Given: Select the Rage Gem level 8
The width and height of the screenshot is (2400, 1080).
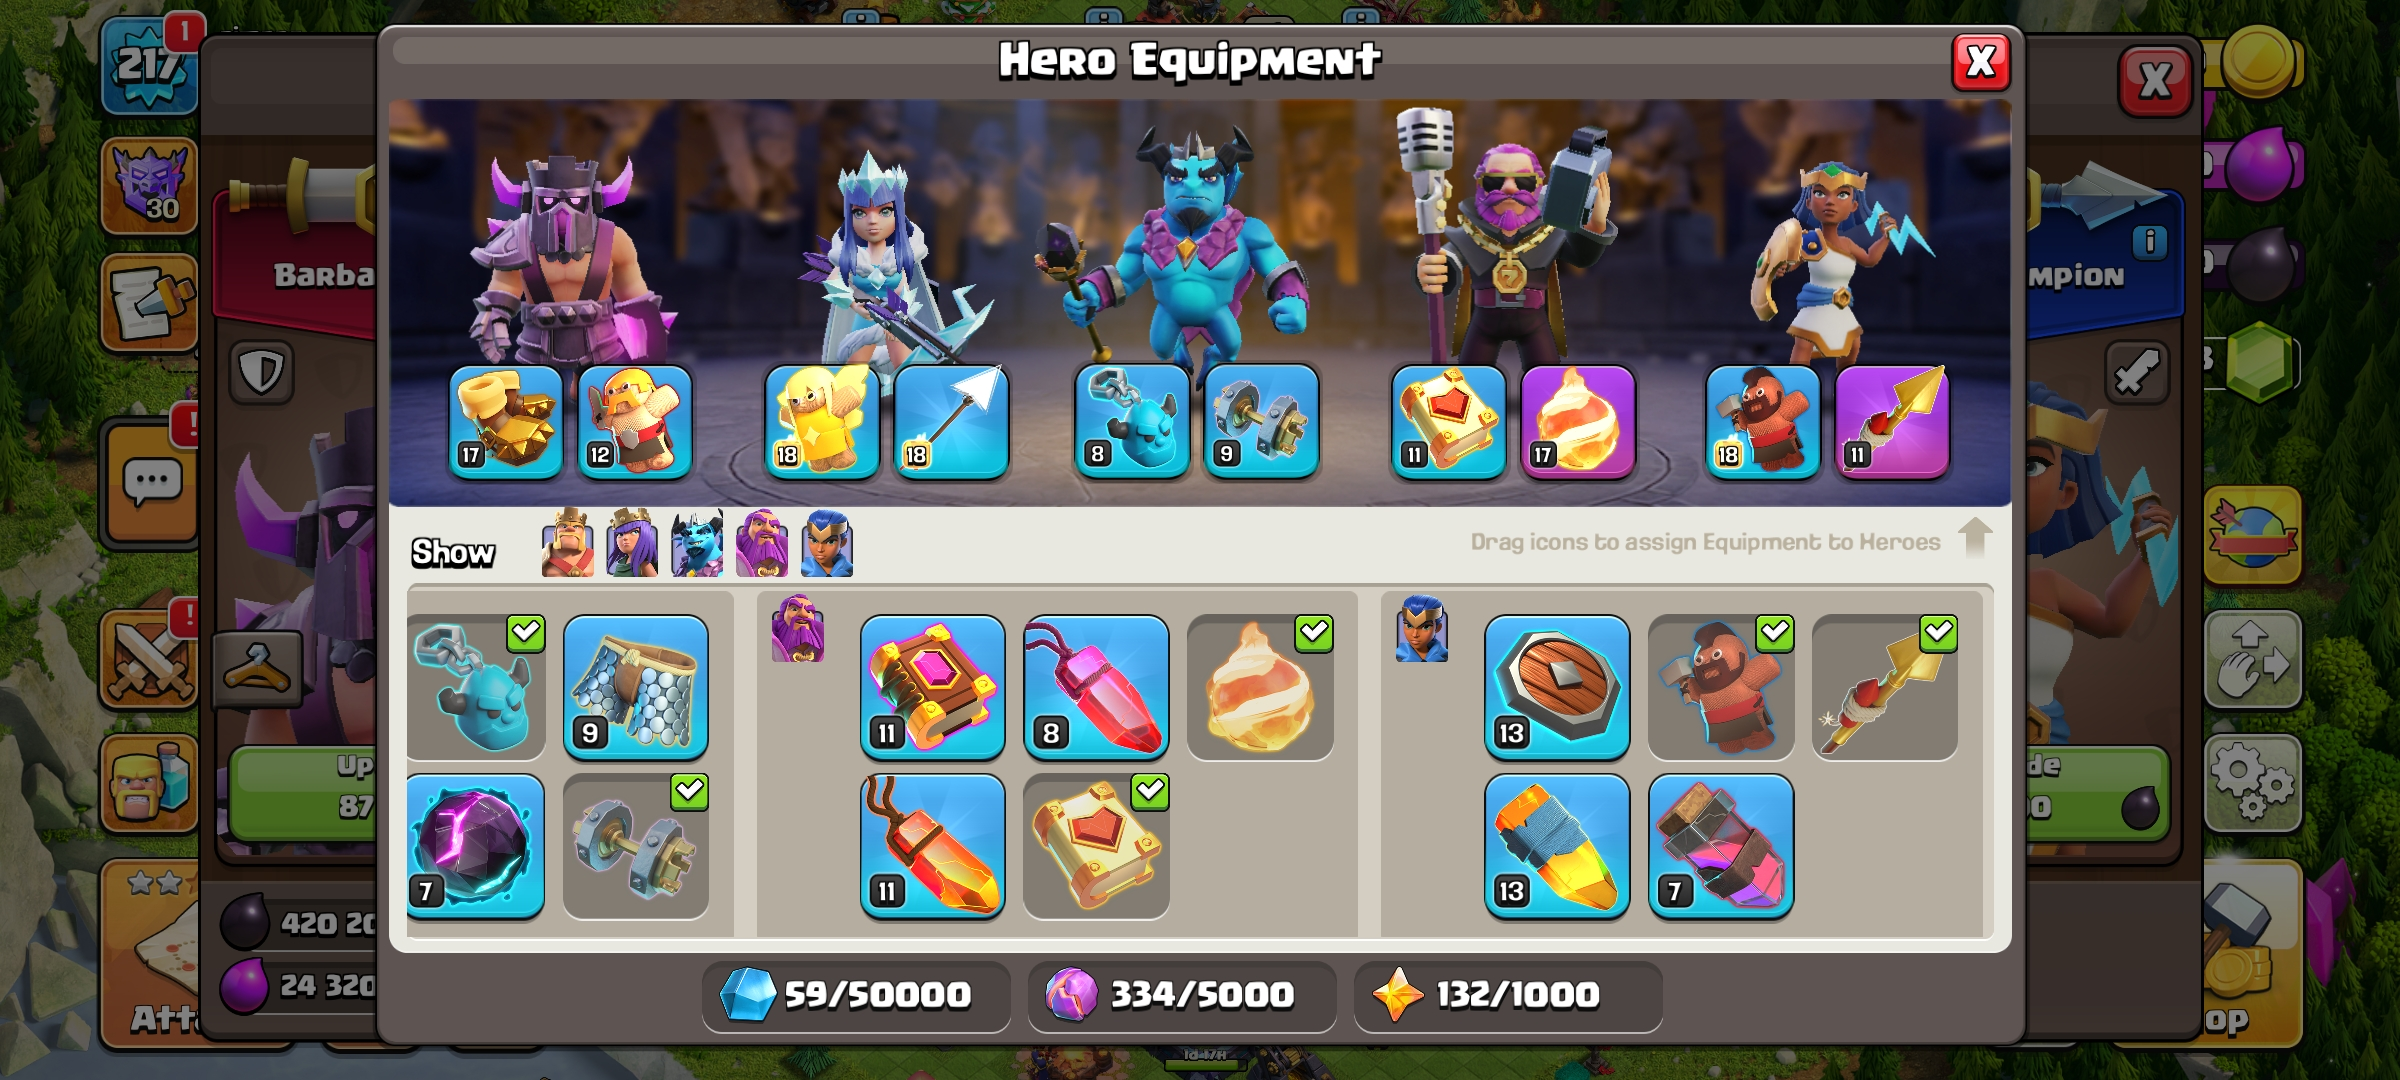Looking at the screenshot, I should click(x=1096, y=688).
